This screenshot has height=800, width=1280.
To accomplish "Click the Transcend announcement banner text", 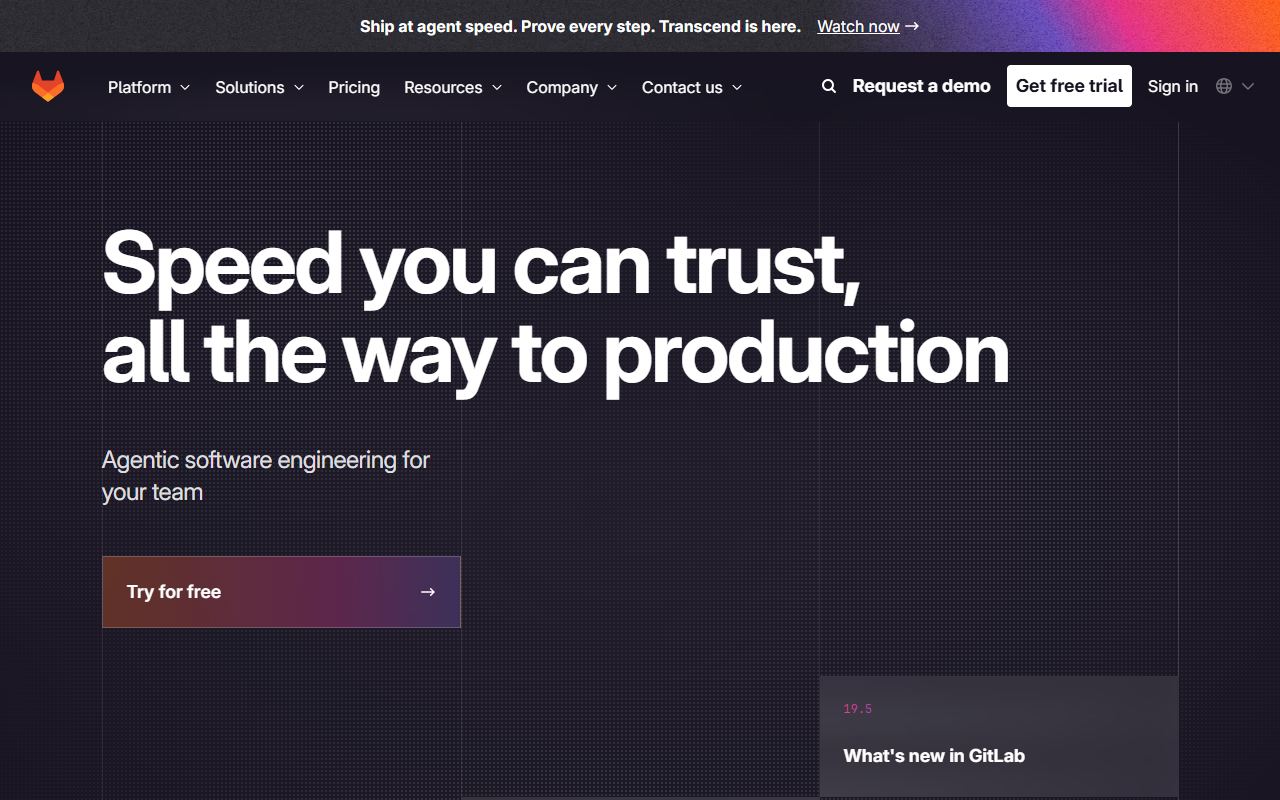I will tap(580, 27).
